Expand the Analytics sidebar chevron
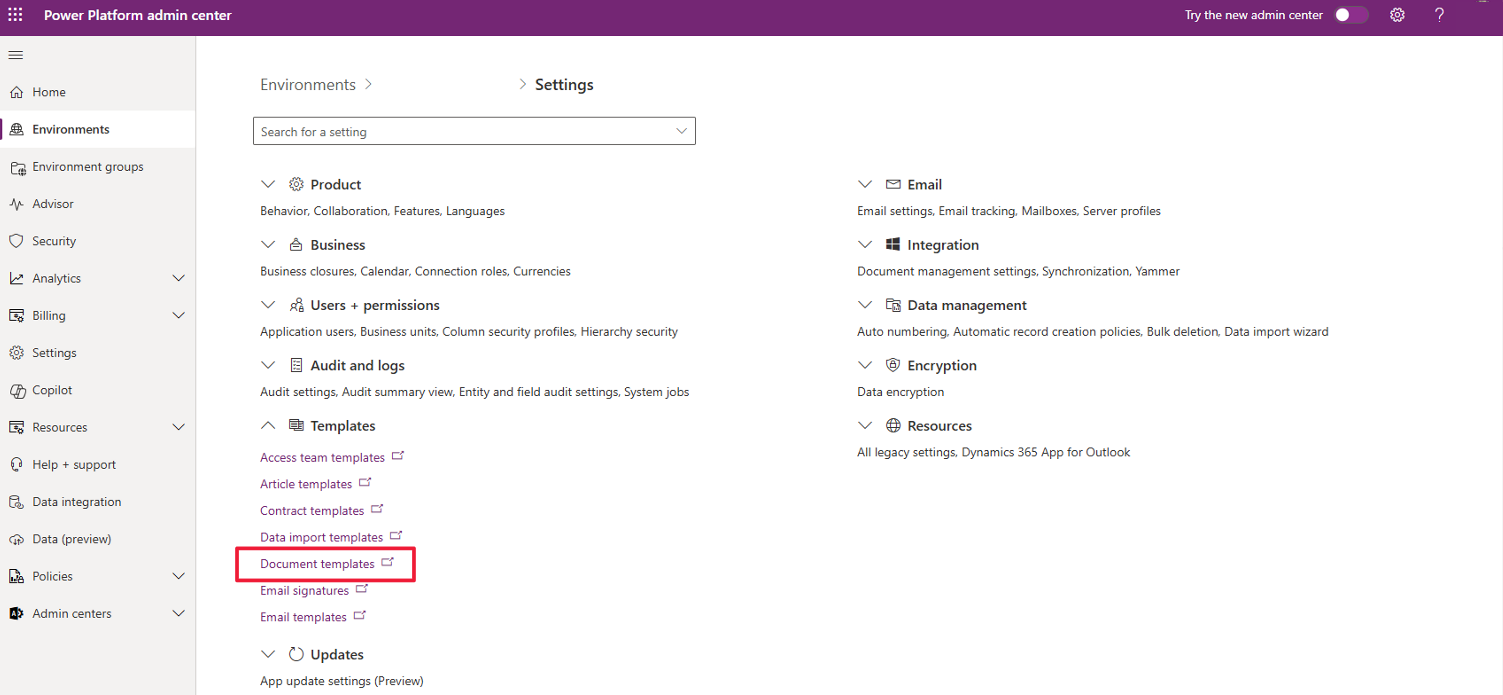The height and width of the screenshot is (695, 1503). 179,278
